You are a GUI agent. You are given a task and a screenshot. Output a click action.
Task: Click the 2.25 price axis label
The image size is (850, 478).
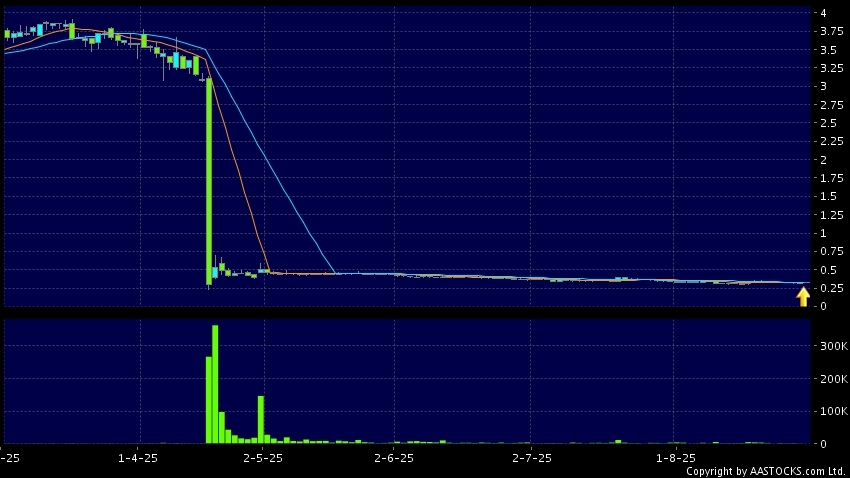coord(832,141)
